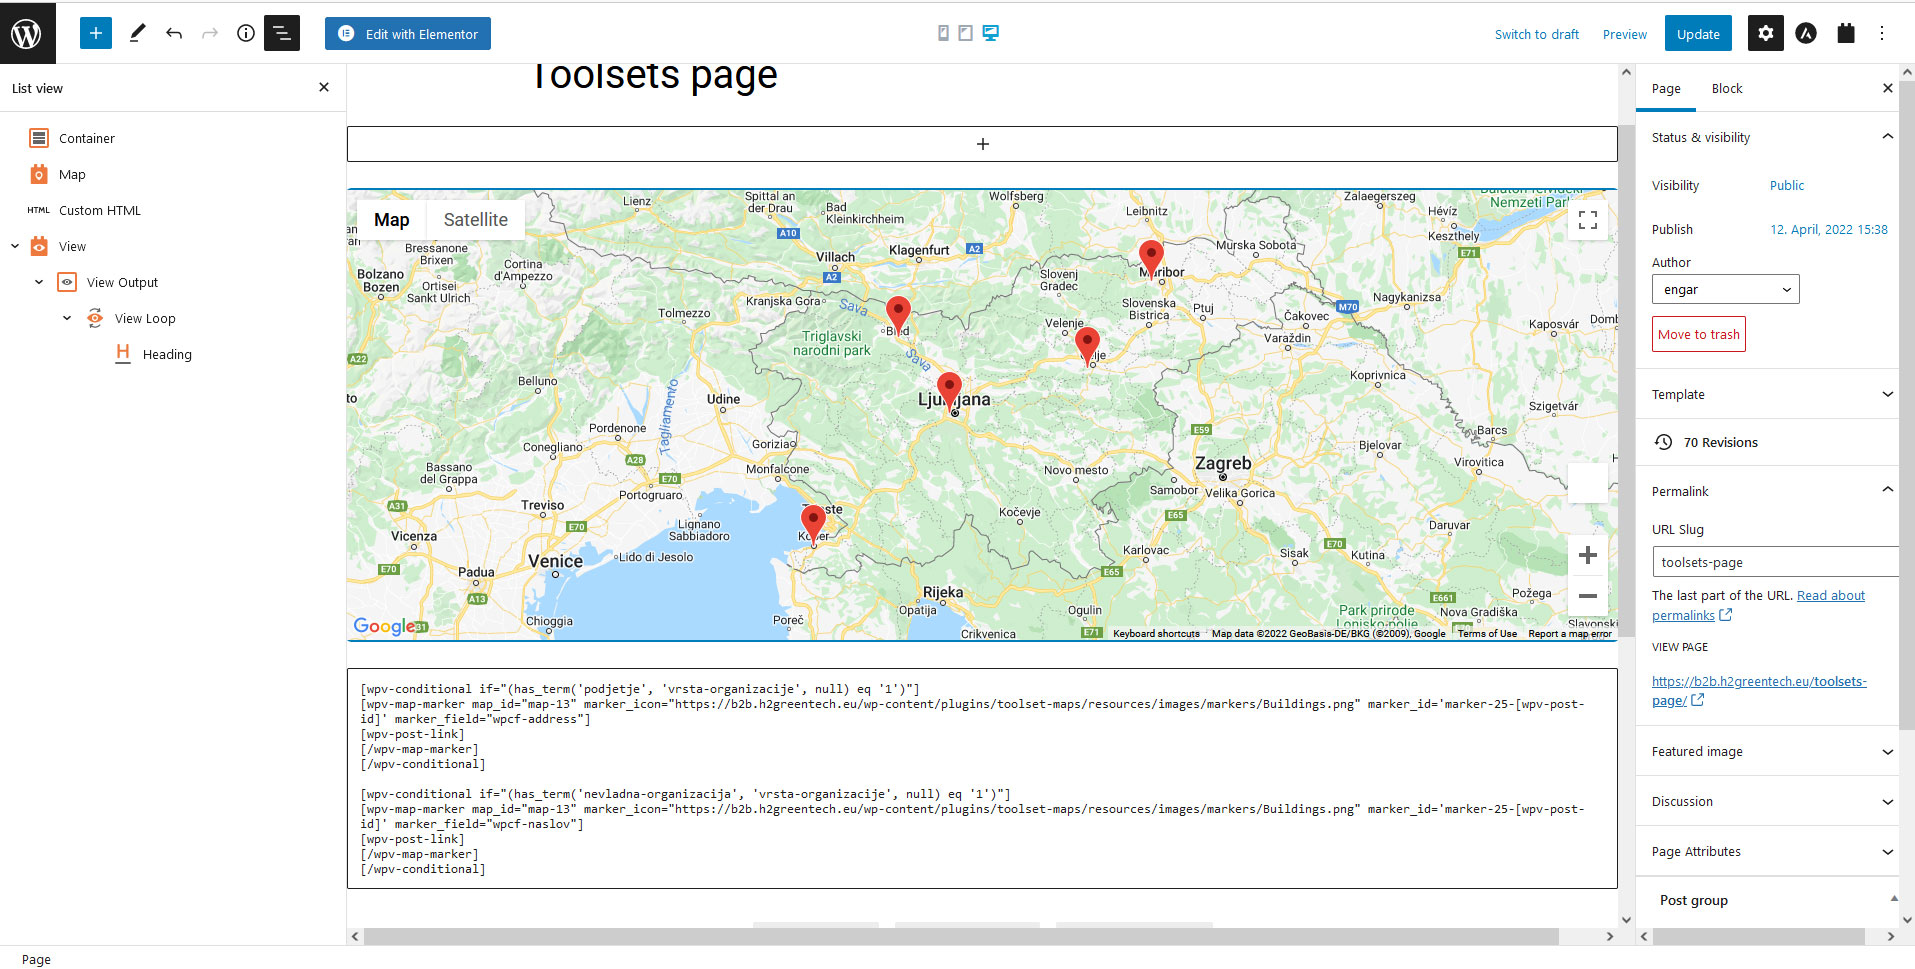This screenshot has height=969, width=1915.
Task: Select the Custom HTML block in List view
Action: [100, 210]
